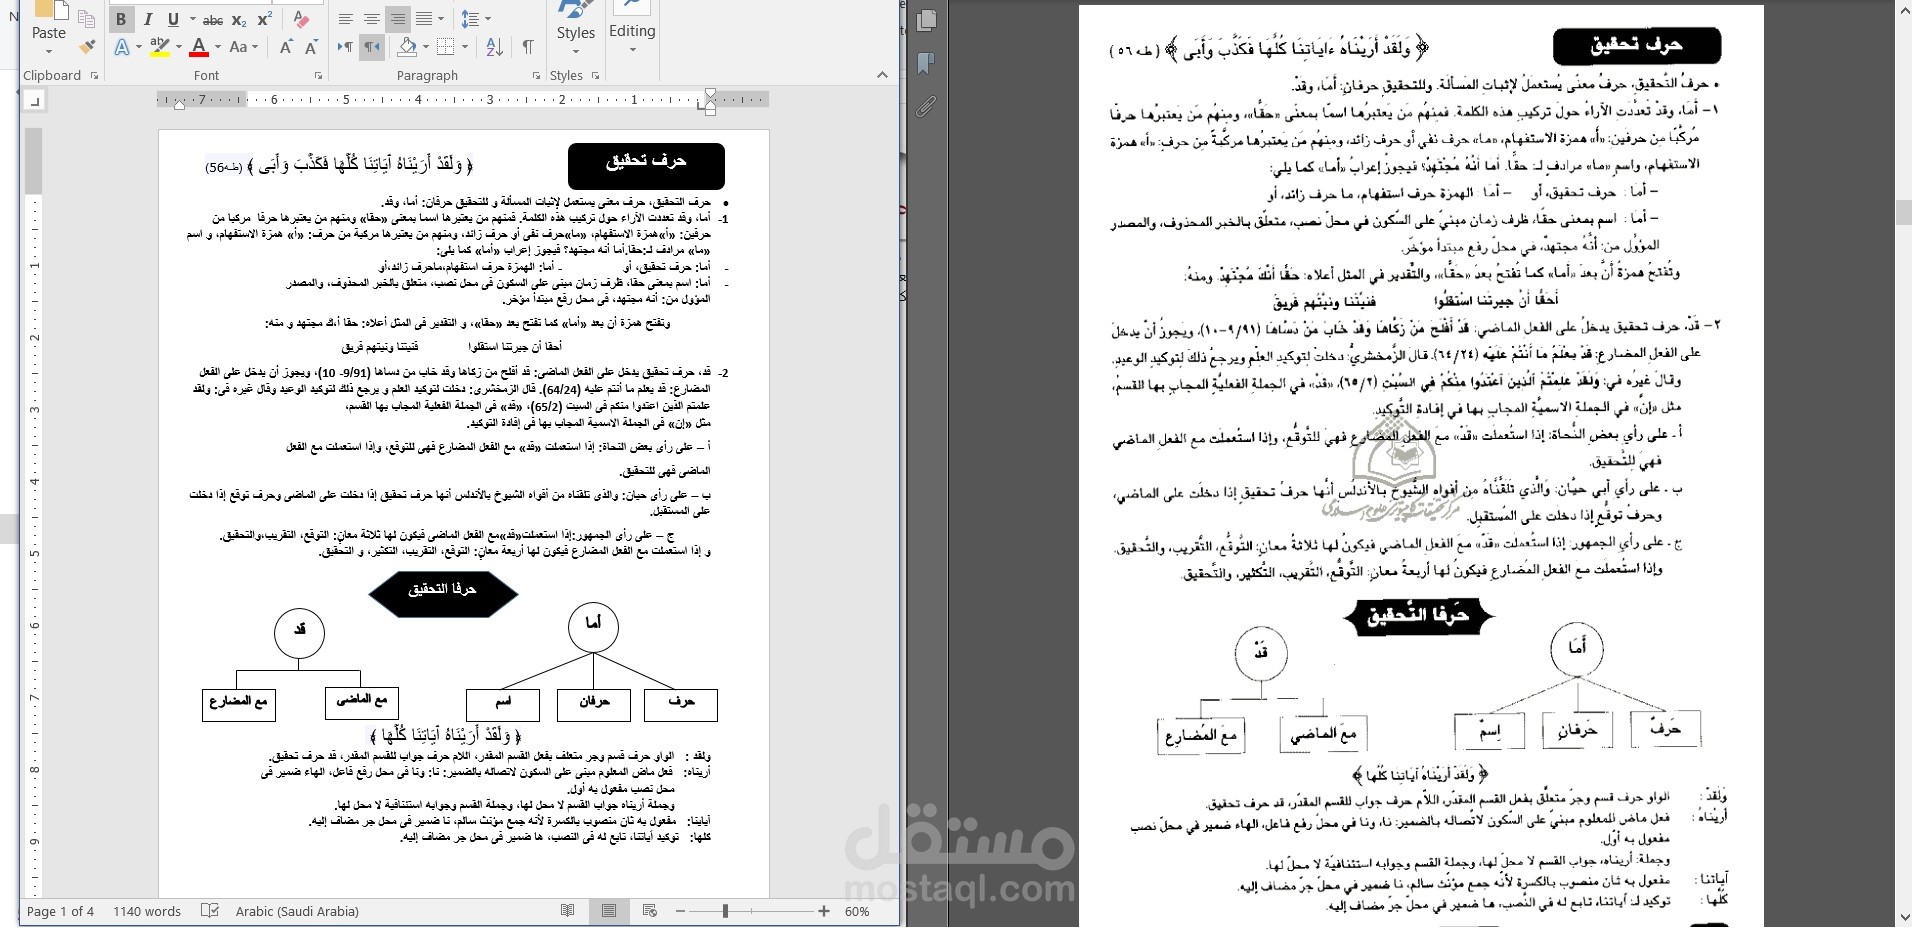This screenshot has height=928, width=1920.
Task: Expand the Text Effects dropdown arrow
Action: tap(137, 47)
